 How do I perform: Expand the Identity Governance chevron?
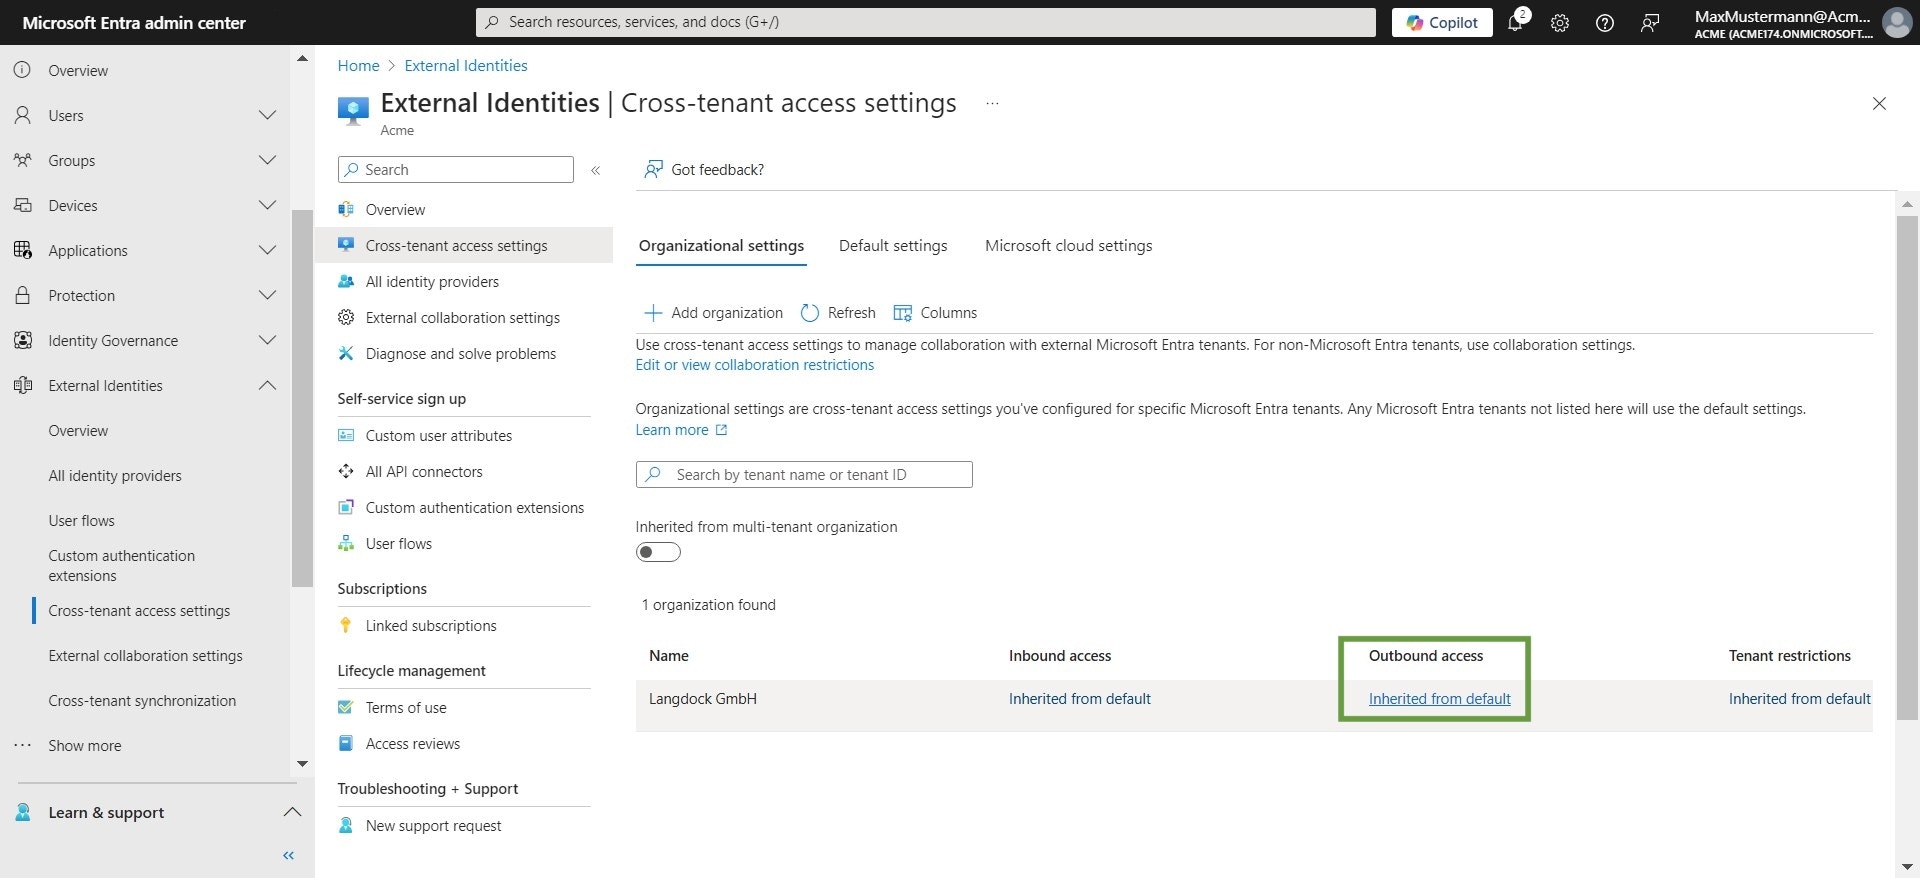pyautogui.click(x=267, y=340)
